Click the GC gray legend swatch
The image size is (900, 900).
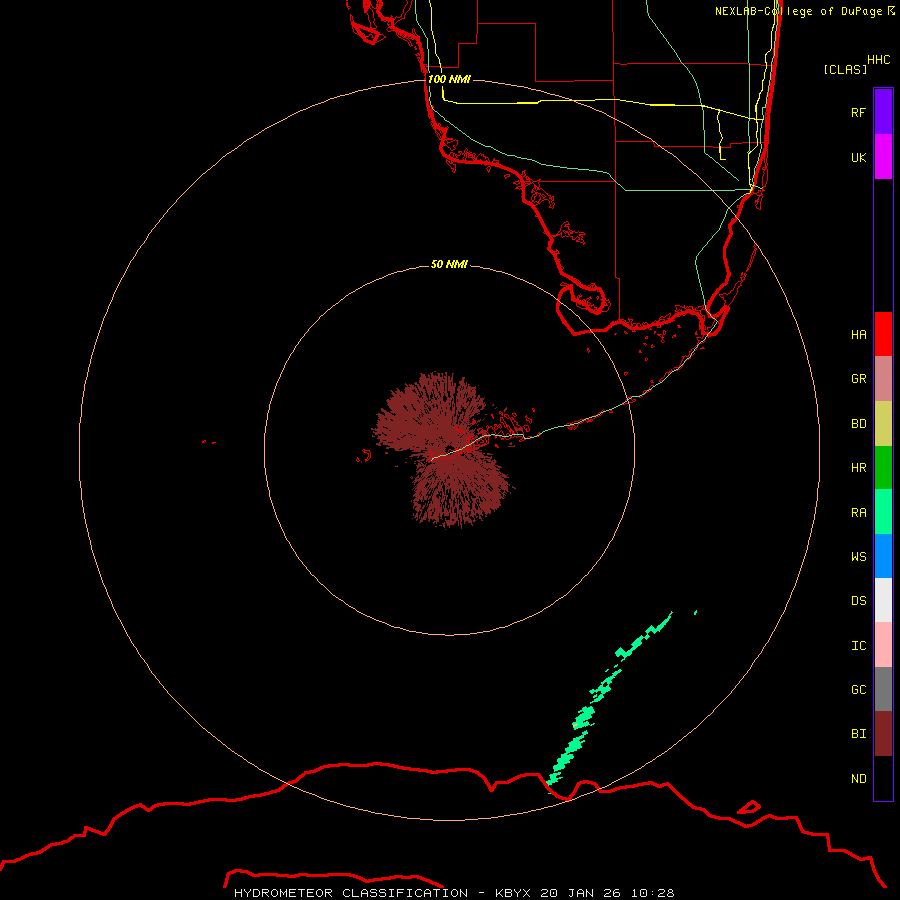(x=883, y=689)
